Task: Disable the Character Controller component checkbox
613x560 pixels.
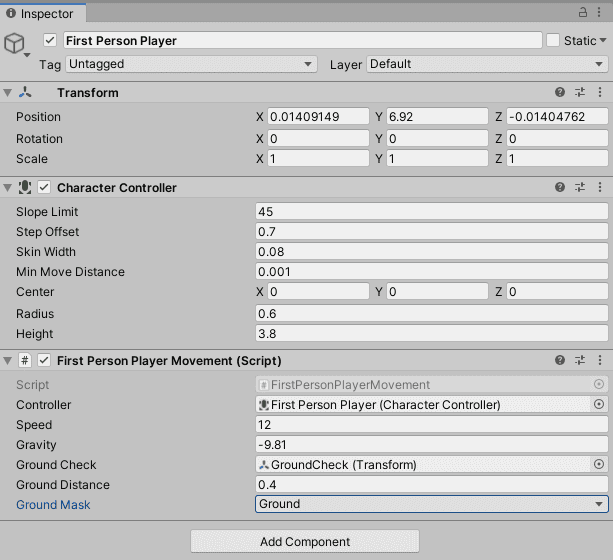Action: [44, 187]
